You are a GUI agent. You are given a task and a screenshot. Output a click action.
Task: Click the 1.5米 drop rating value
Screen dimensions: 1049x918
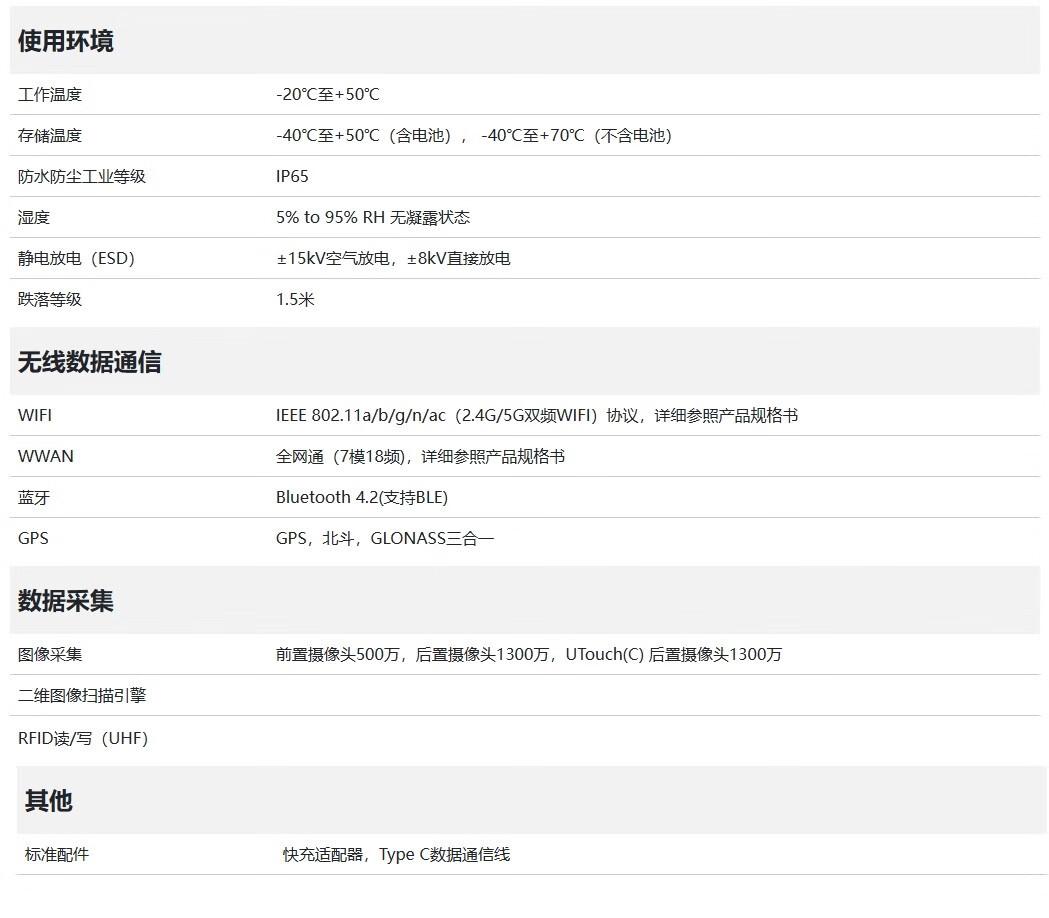[295, 300]
